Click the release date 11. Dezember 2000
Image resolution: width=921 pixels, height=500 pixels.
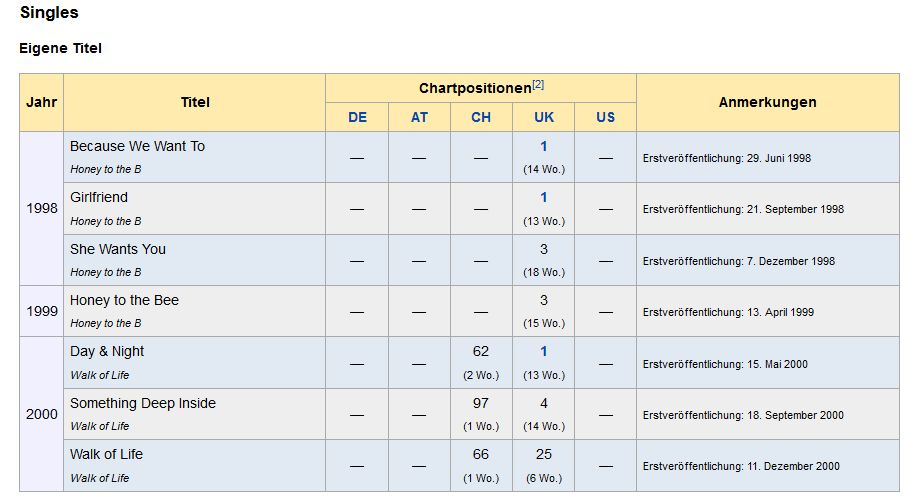point(740,466)
